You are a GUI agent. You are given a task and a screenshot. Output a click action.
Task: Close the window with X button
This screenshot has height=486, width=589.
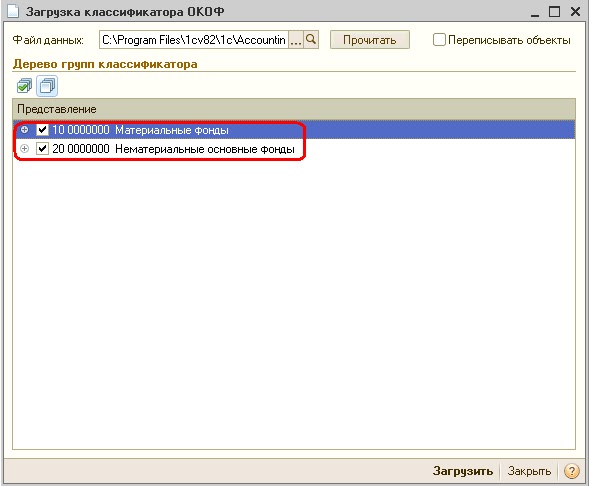click(x=575, y=11)
